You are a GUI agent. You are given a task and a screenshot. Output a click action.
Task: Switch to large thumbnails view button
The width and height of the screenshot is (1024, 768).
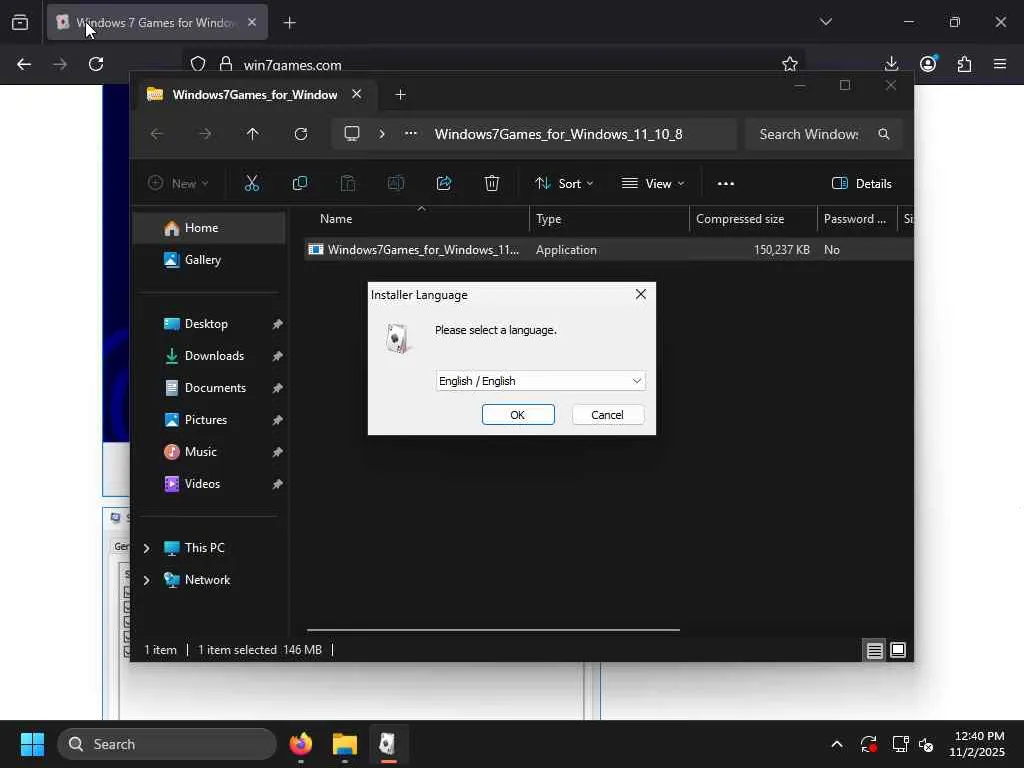point(898,650)
